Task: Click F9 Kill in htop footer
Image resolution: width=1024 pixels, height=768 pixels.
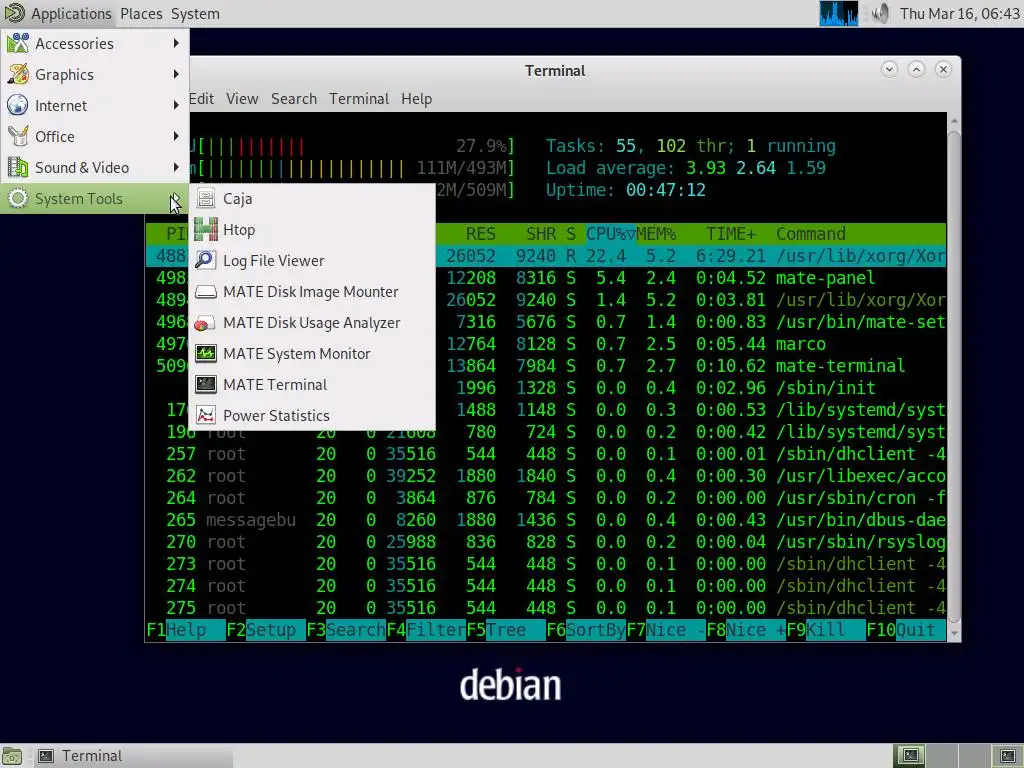Action: [825, 630]
